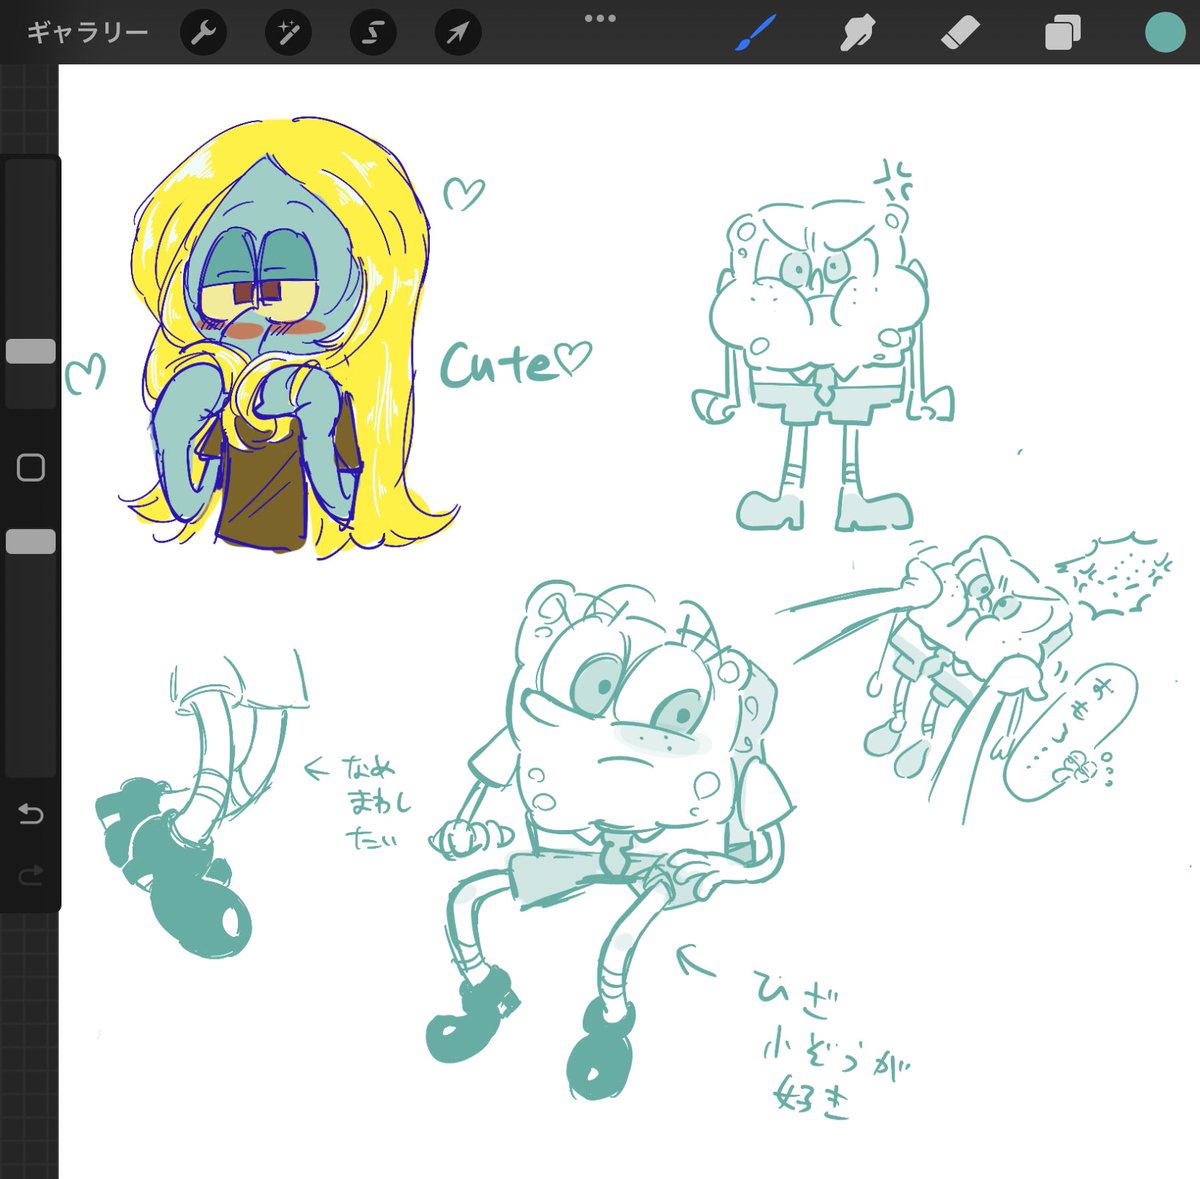The image size is (1200, 1179).
Task: Open the teal color picker
Action: pyautogui.click(x=1164, y=33)
